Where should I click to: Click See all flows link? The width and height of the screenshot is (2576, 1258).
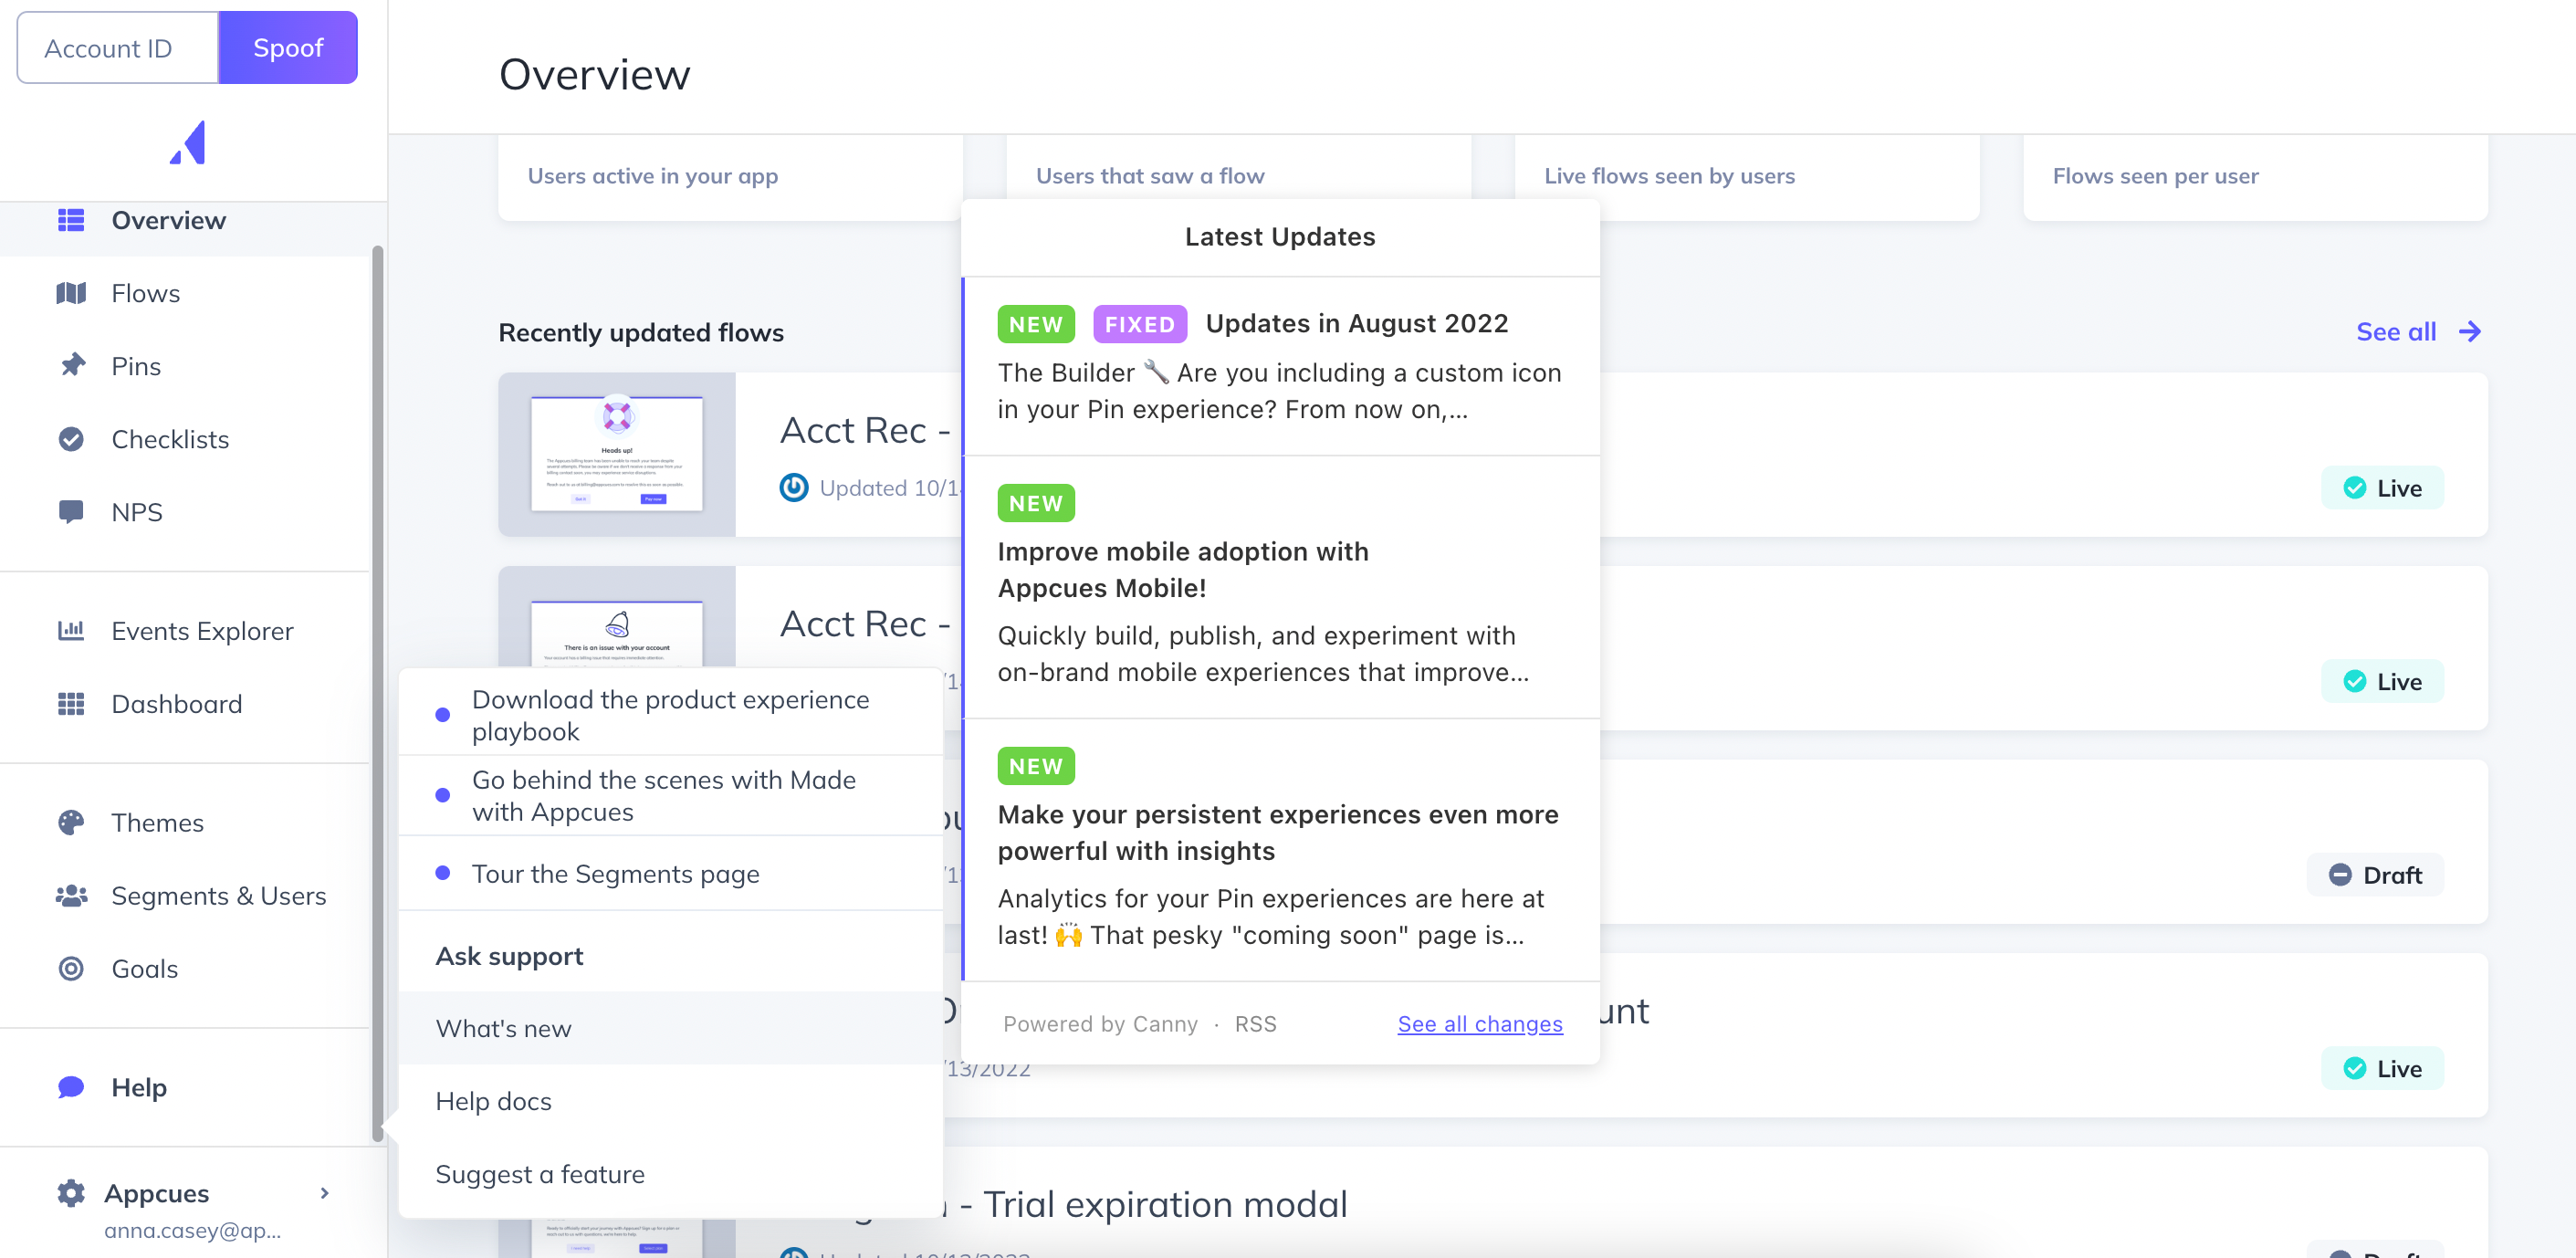pos(2418,332)
